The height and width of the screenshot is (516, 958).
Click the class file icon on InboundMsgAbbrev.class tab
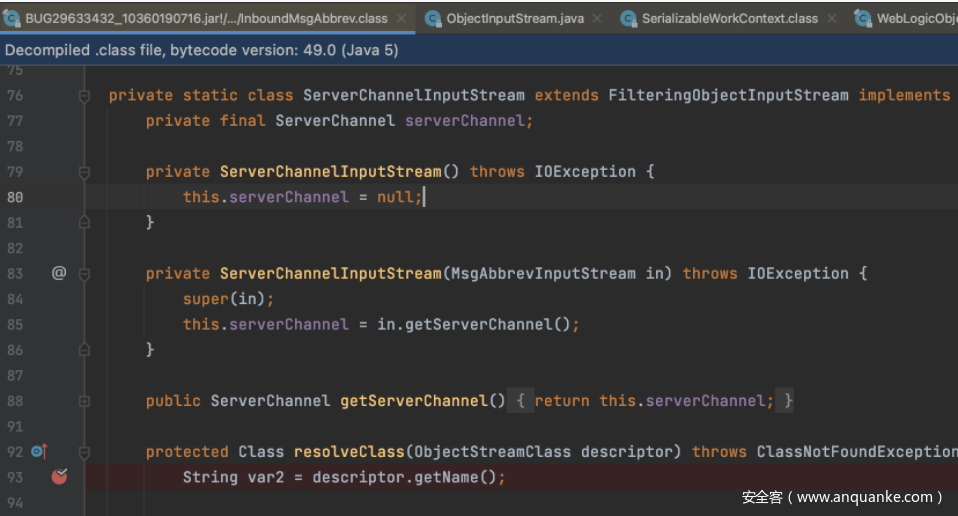[x=12, y=18]
